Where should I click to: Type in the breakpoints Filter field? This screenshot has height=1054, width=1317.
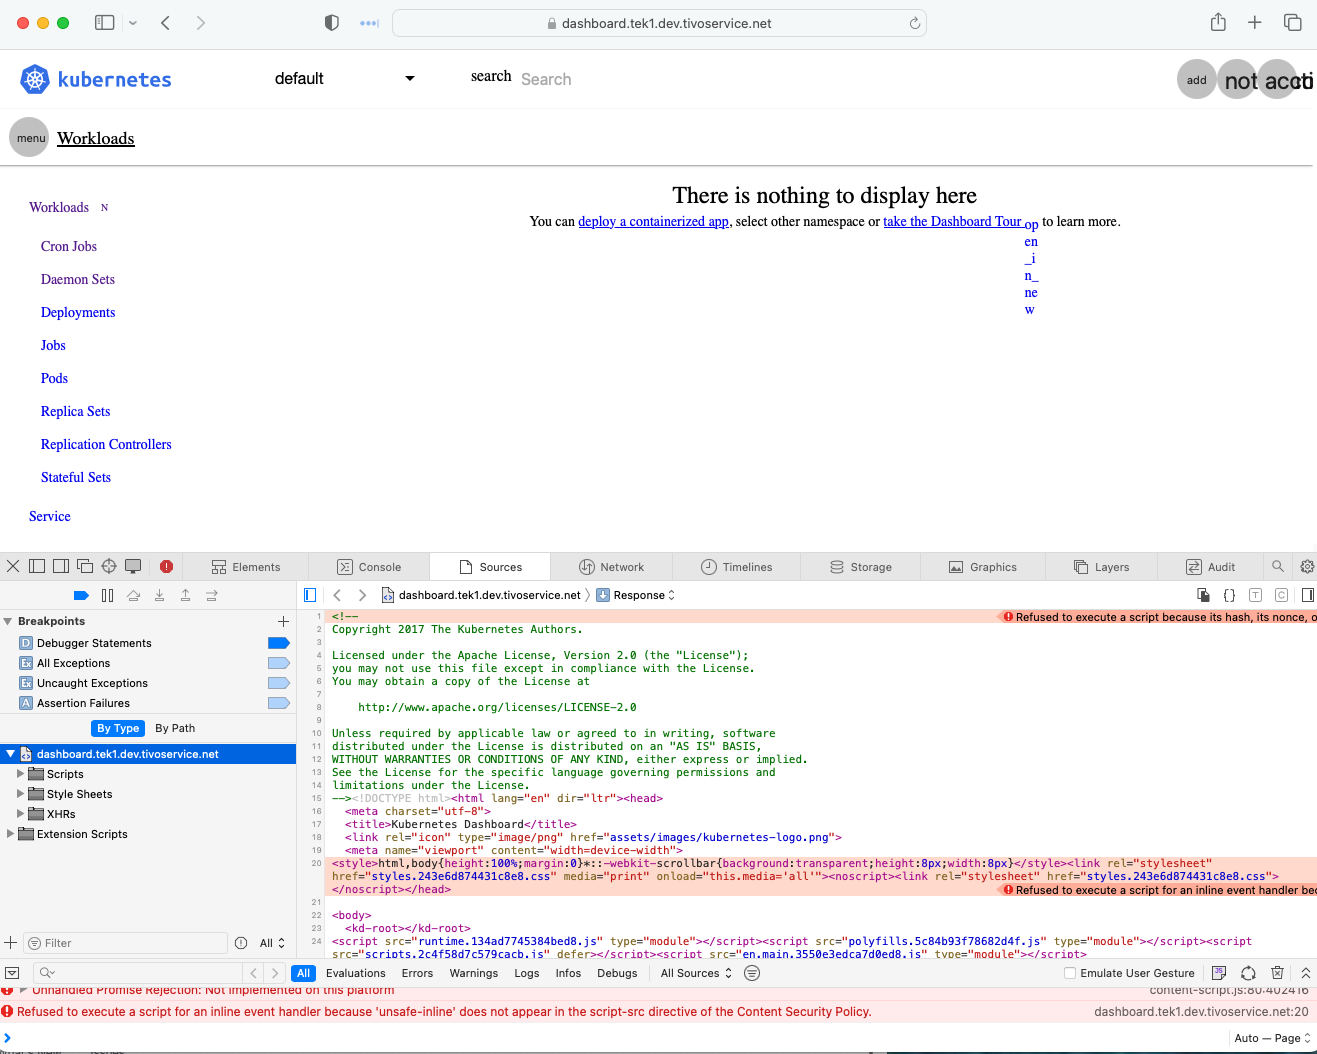(x=125, y=942)
